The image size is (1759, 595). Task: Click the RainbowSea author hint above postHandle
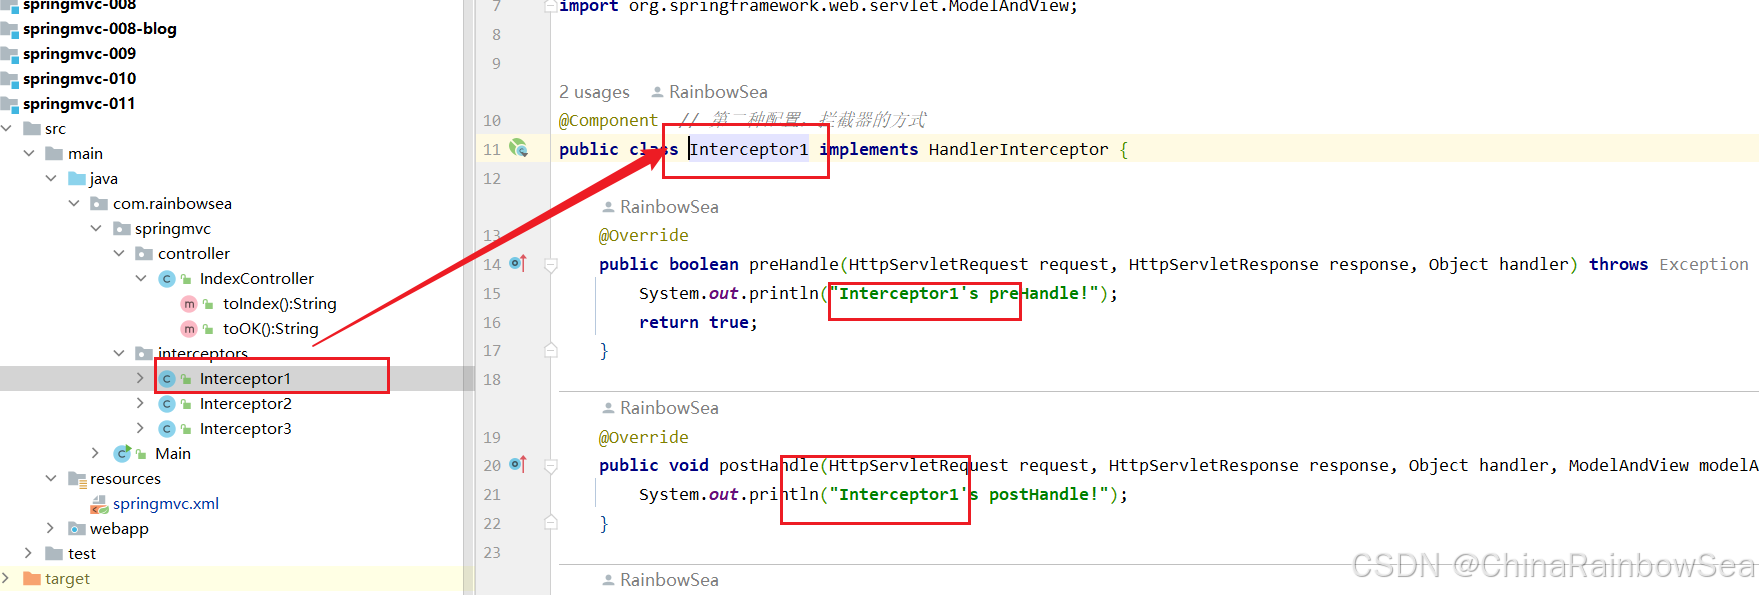659,408
